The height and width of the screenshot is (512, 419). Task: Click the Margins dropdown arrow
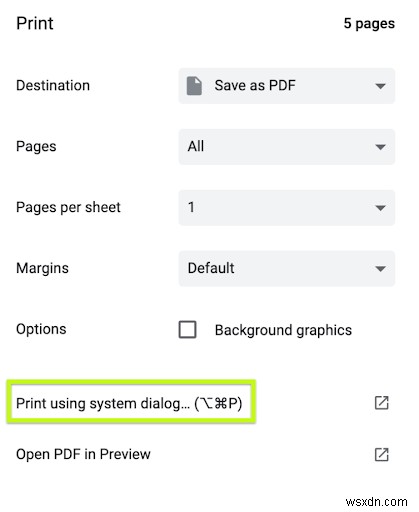pos(380,269)
